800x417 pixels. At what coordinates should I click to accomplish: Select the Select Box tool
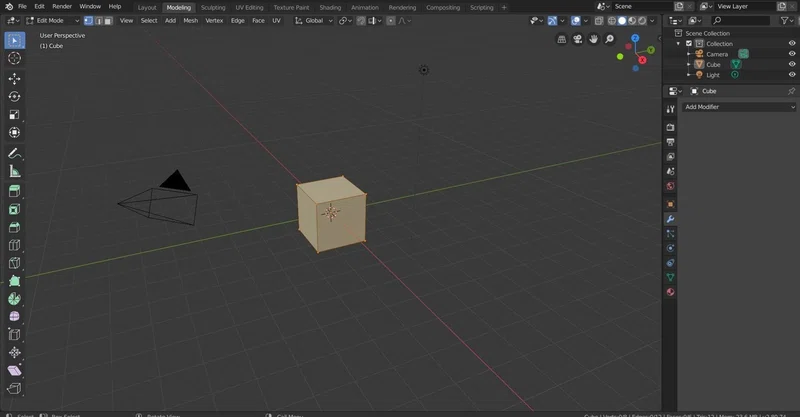coord(14,40)
